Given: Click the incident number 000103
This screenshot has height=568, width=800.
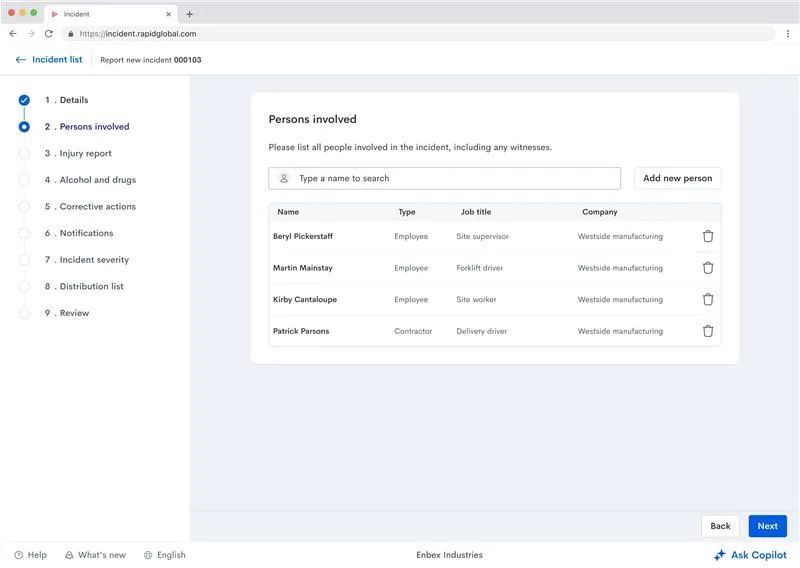Looking at the screenshot, I should (x=187, y=60).
